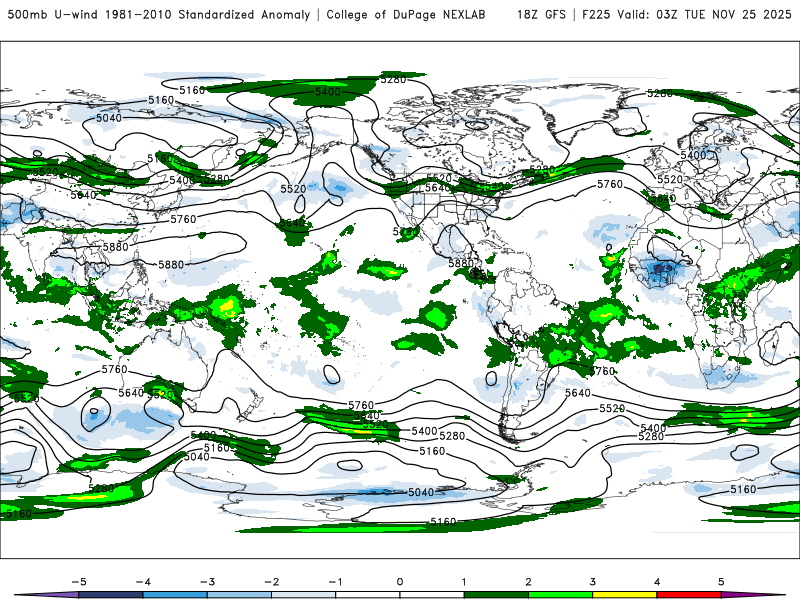This screenshot has height=600, width=800.
Task: Click the colorbar label '2'
Action: click(528, 582)
